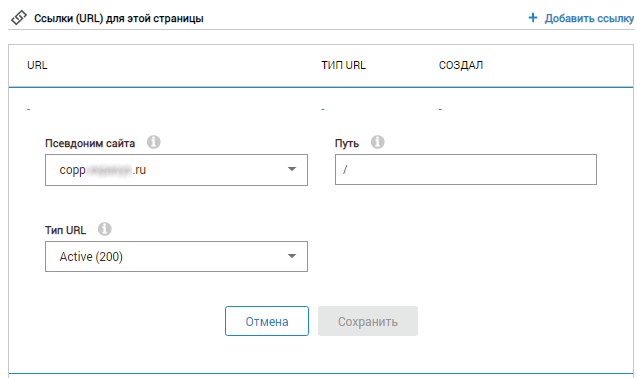Click the Отмена button
The height and width of the screenshot is (378, 637).
tap(267, 321)
